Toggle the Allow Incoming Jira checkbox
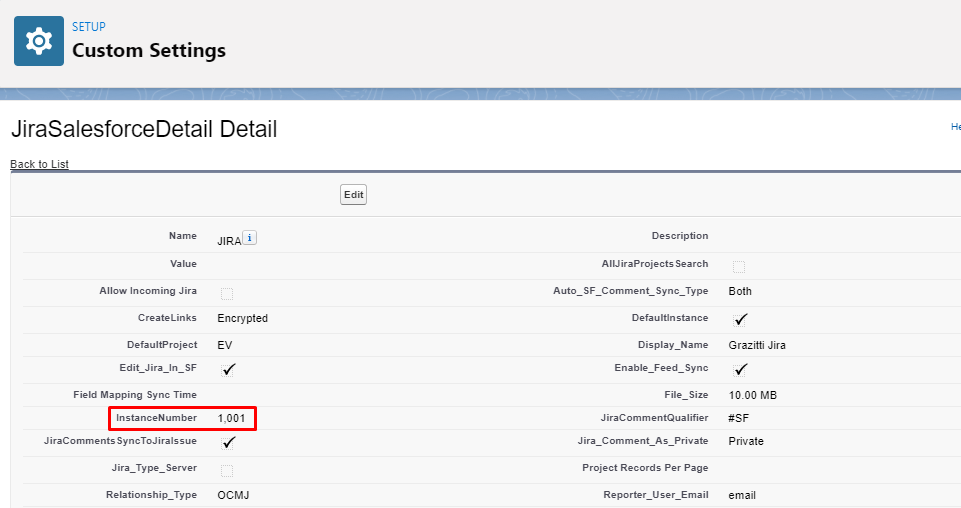961x508 pixels. pos(227,294)
